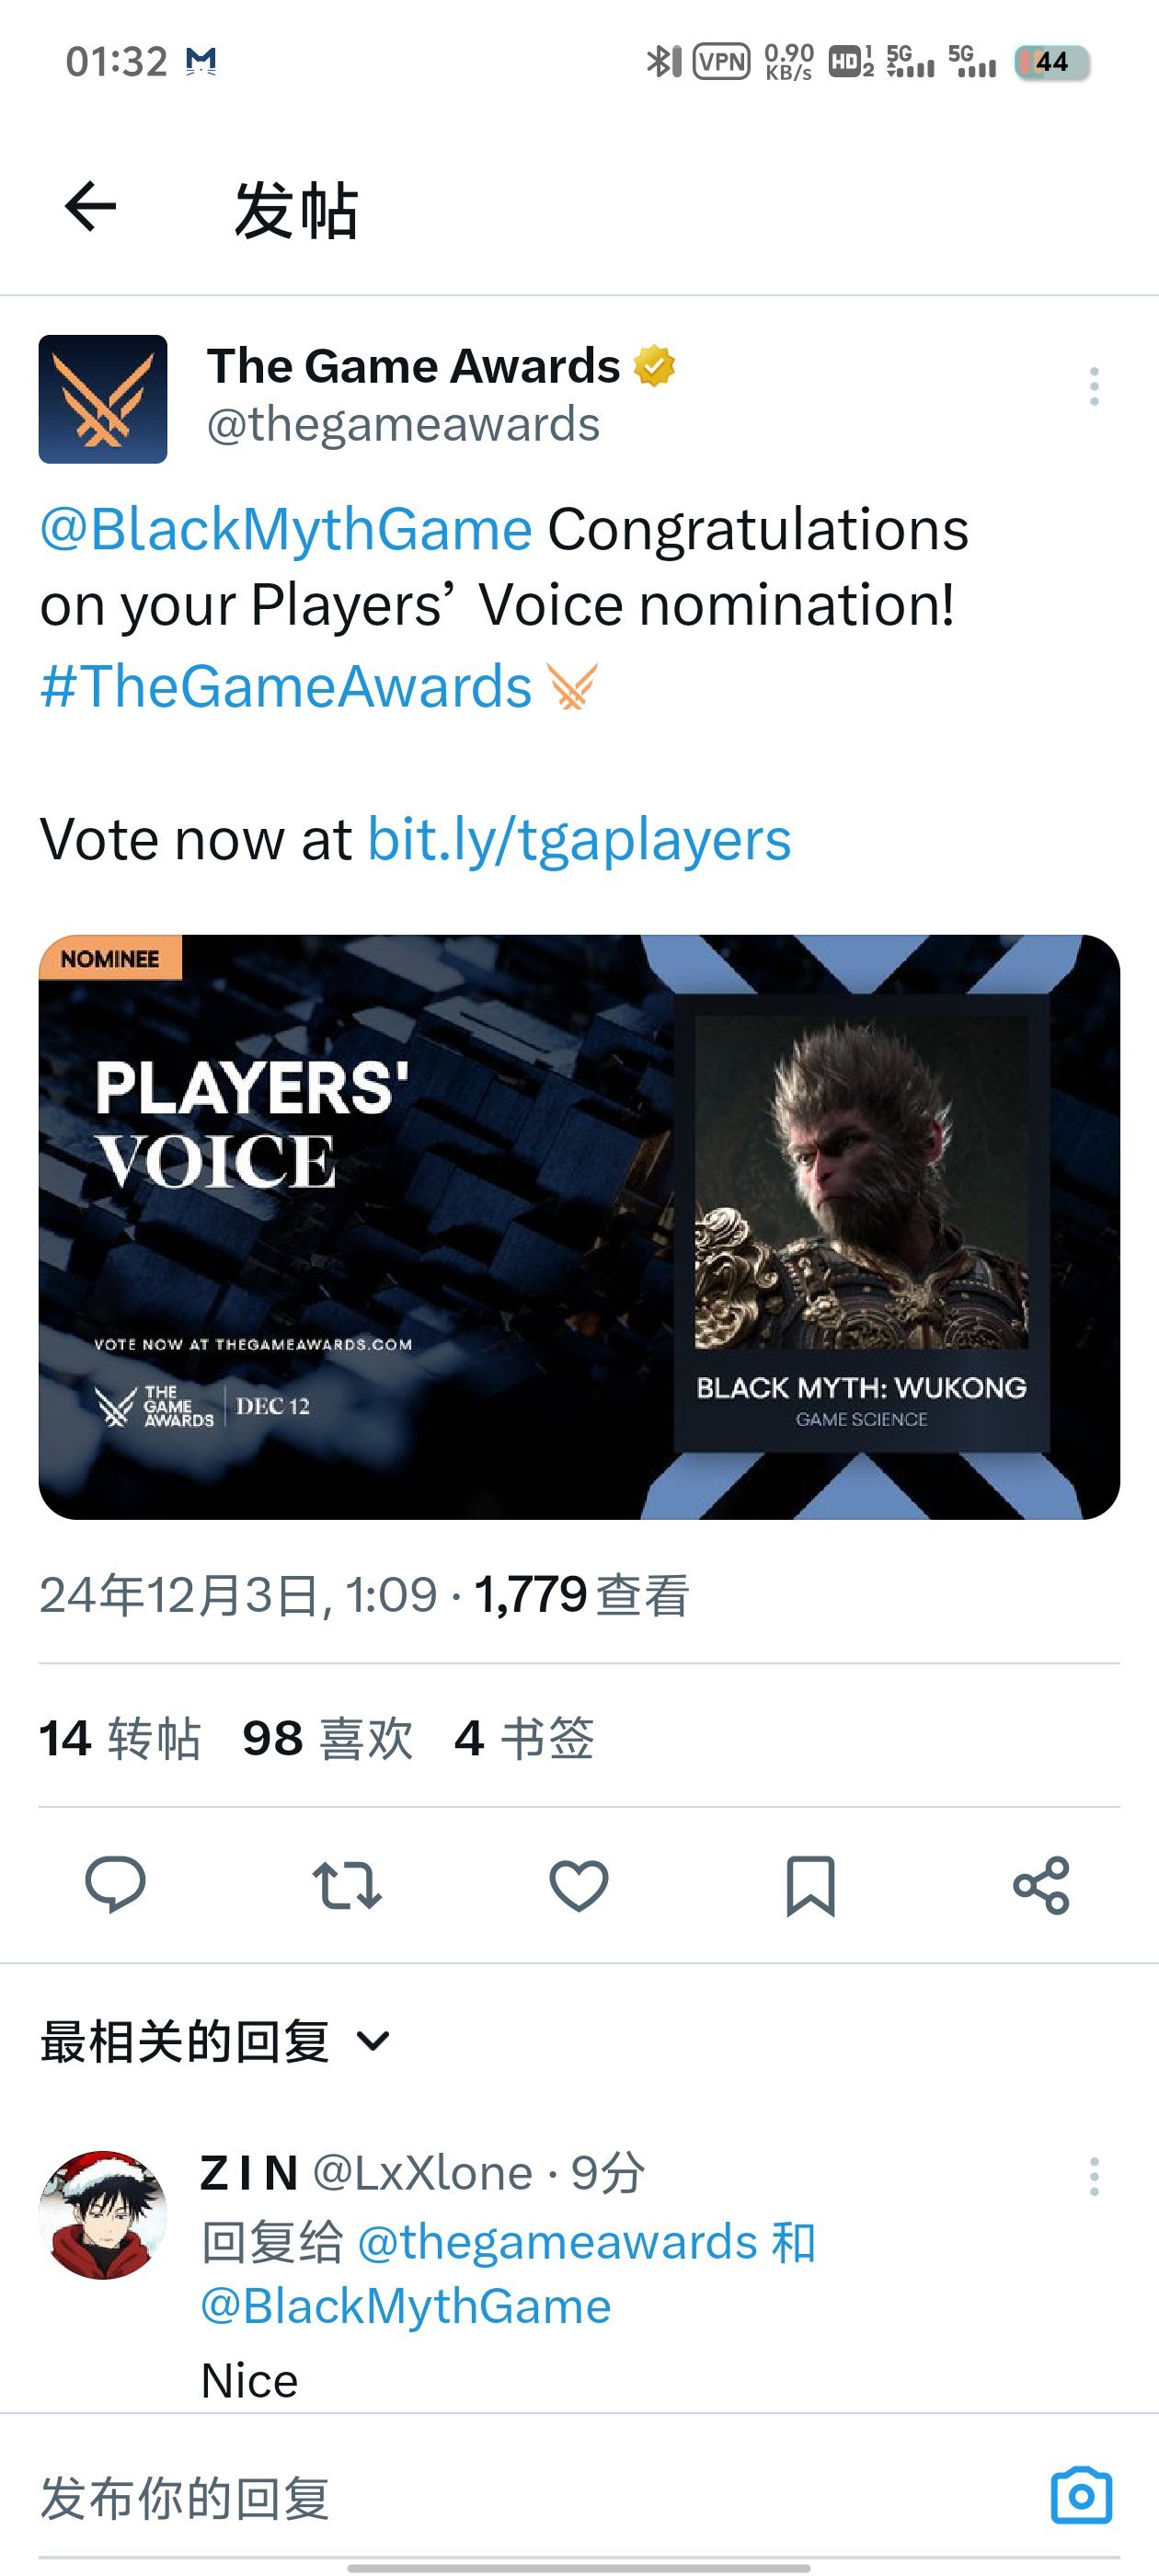Open the bit.ly/tgaplayers link
This screenshot has height=2576, width=1159.
(580, 838)
